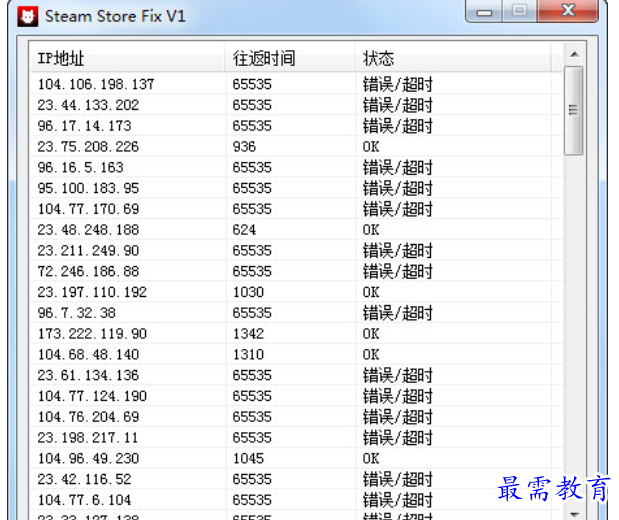Image resolution: width=619 pixels, height=520 pixels.
Task: Click the scrollbar down arrow
Action: click(x=574, y=513)
